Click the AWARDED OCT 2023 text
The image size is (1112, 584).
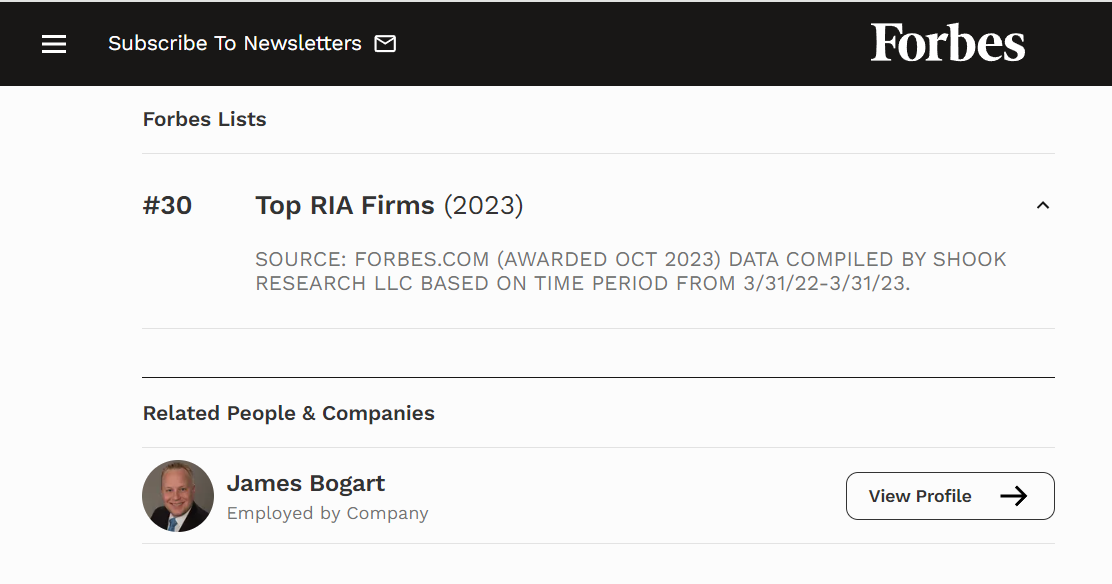point(608,260)
